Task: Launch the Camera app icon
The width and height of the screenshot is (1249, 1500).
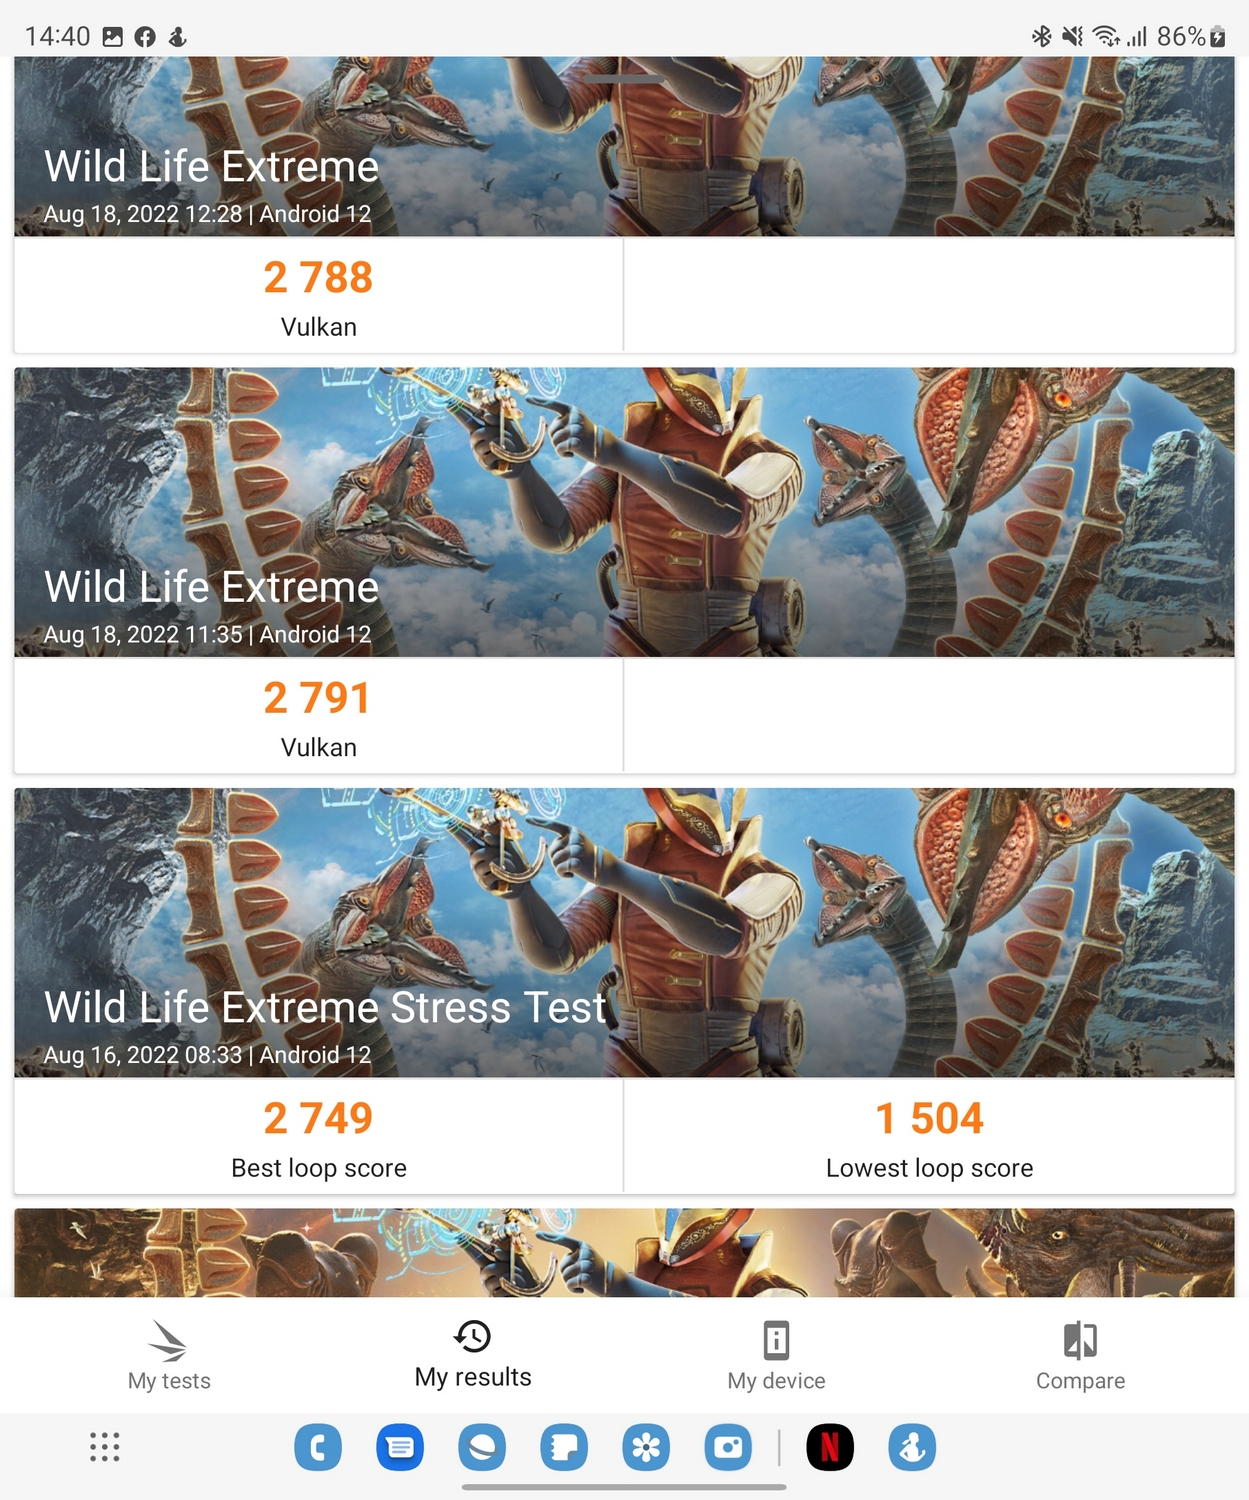Action: [728, 1447]
